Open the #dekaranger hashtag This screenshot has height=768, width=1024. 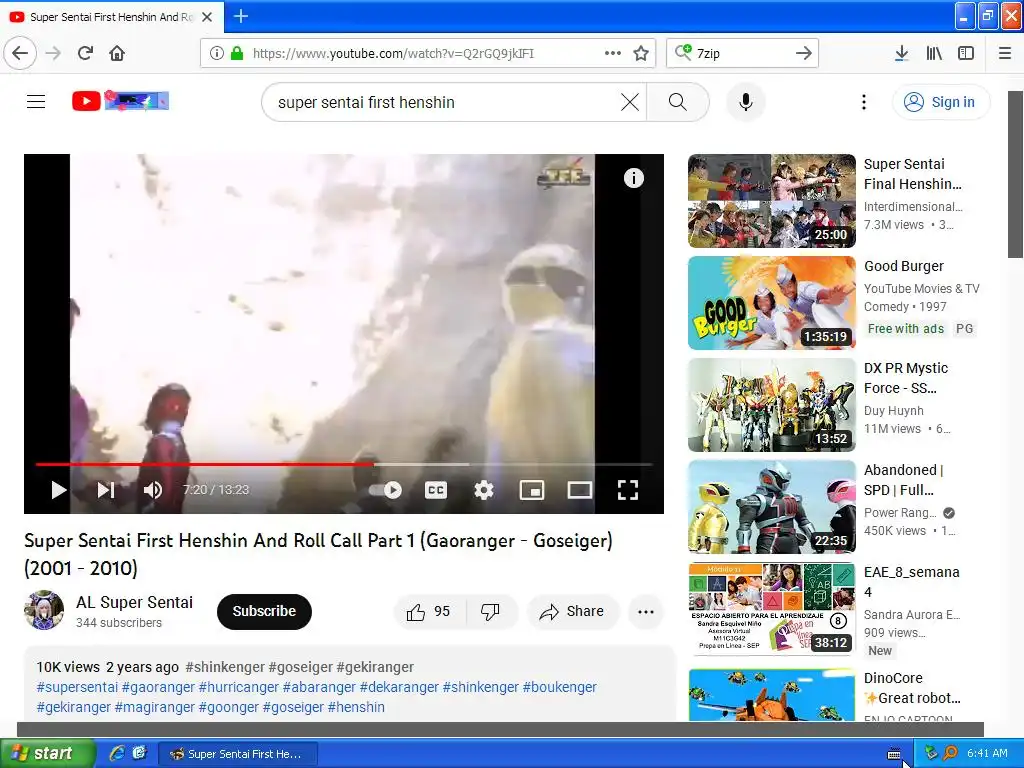click(399, 687)
